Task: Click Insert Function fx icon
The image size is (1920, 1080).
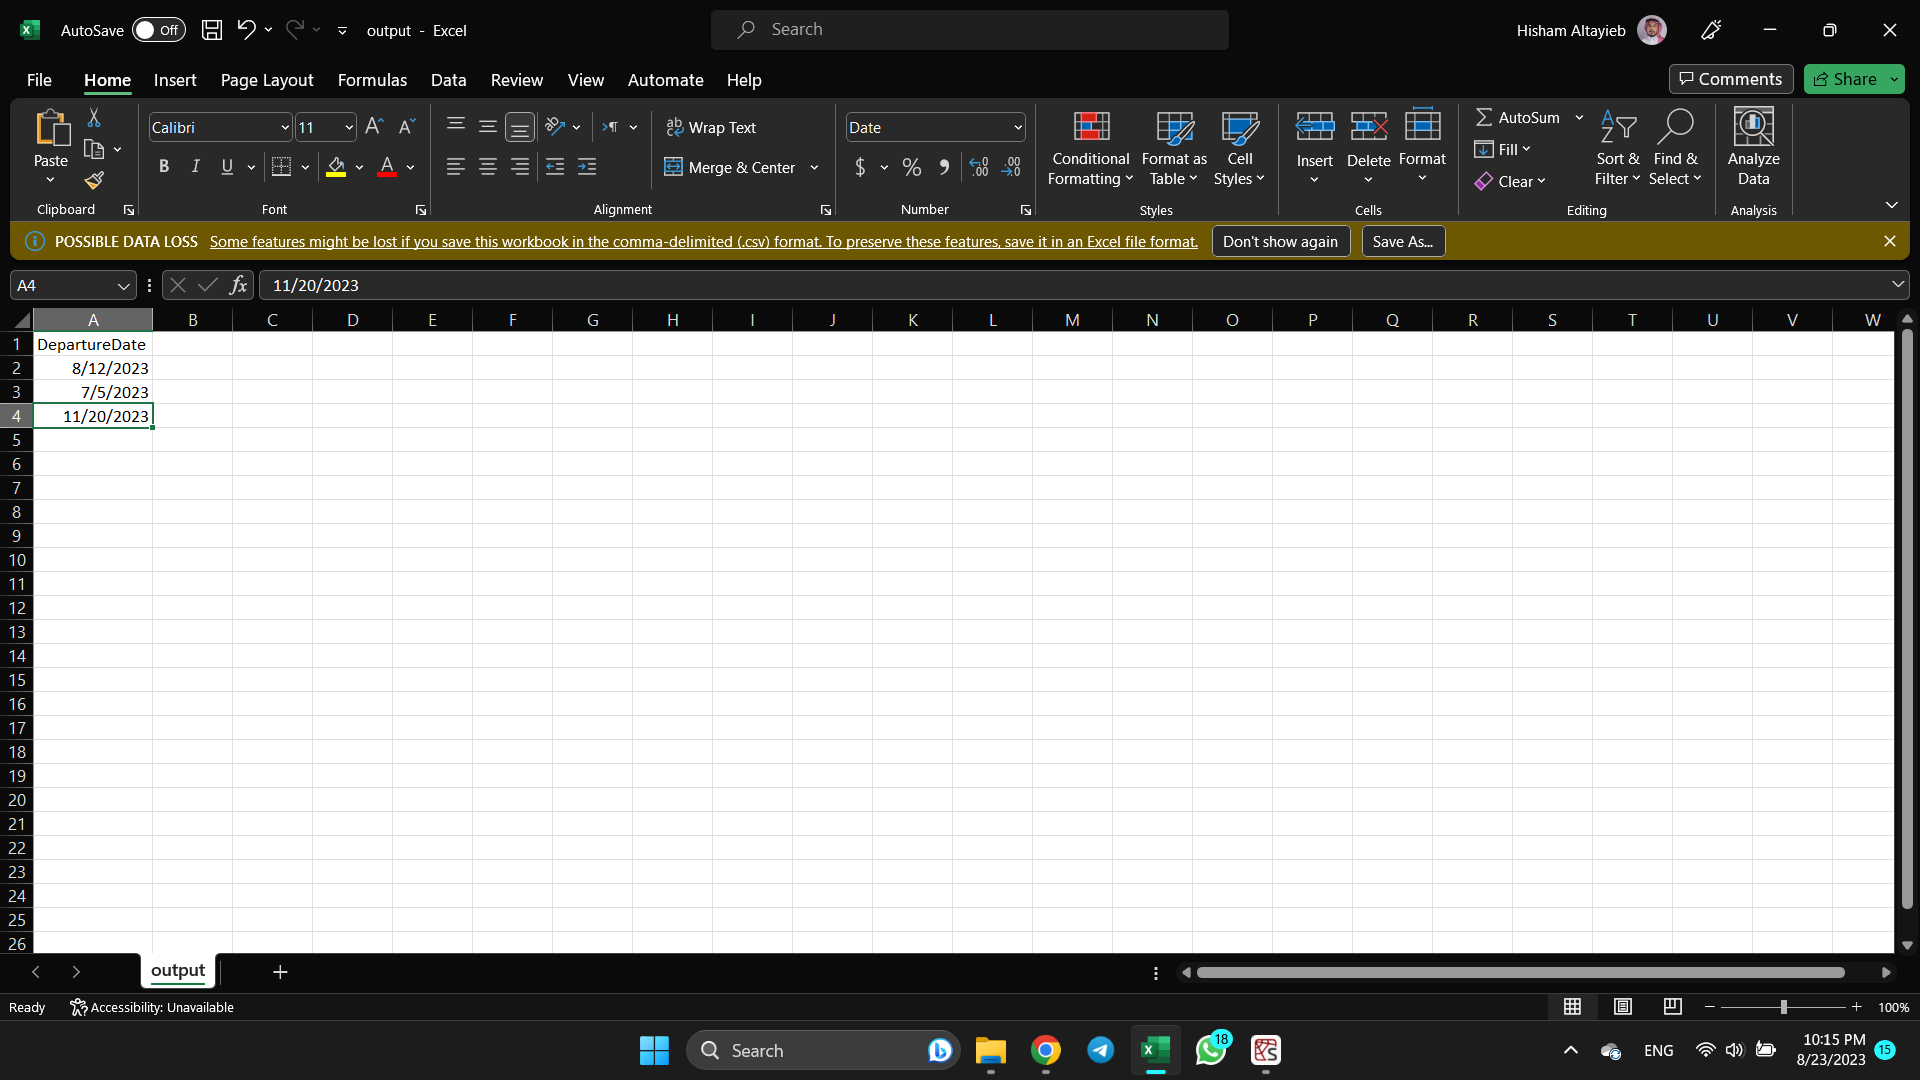Action: coord(238,285)
